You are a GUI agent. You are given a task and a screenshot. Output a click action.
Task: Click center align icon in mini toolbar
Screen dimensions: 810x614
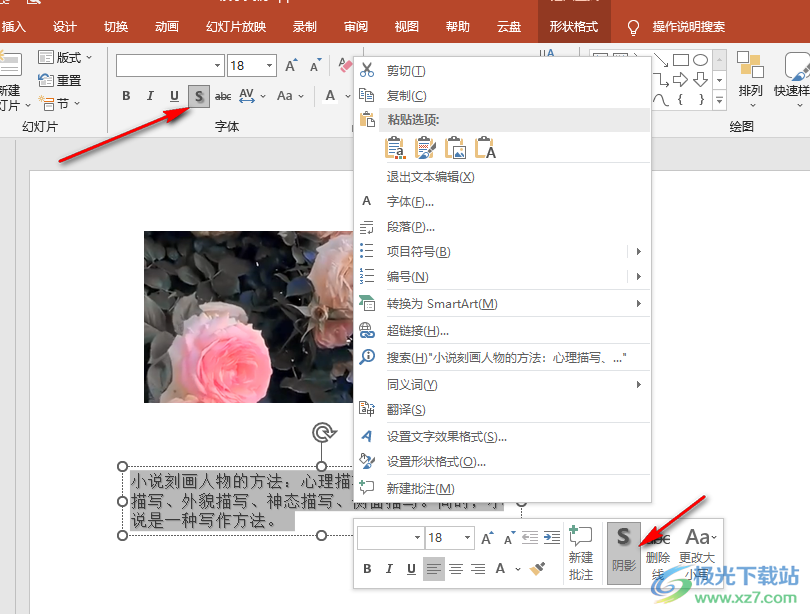point(455,569)
